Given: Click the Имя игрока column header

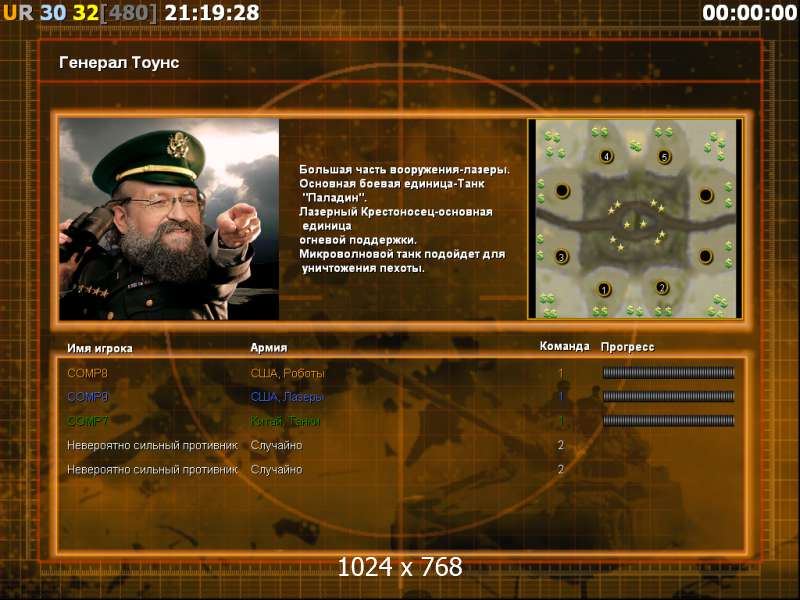Looking at the screenshot, I should pos(99,348).
